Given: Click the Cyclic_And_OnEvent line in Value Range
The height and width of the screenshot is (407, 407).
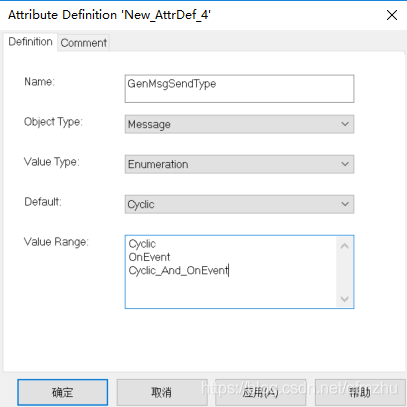Looking at the screenshot, I should [179, 270].
